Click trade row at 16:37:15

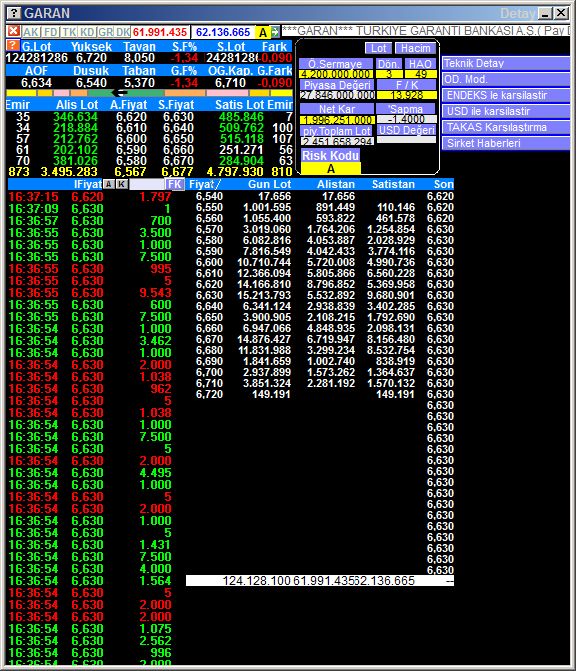point(90,197)
